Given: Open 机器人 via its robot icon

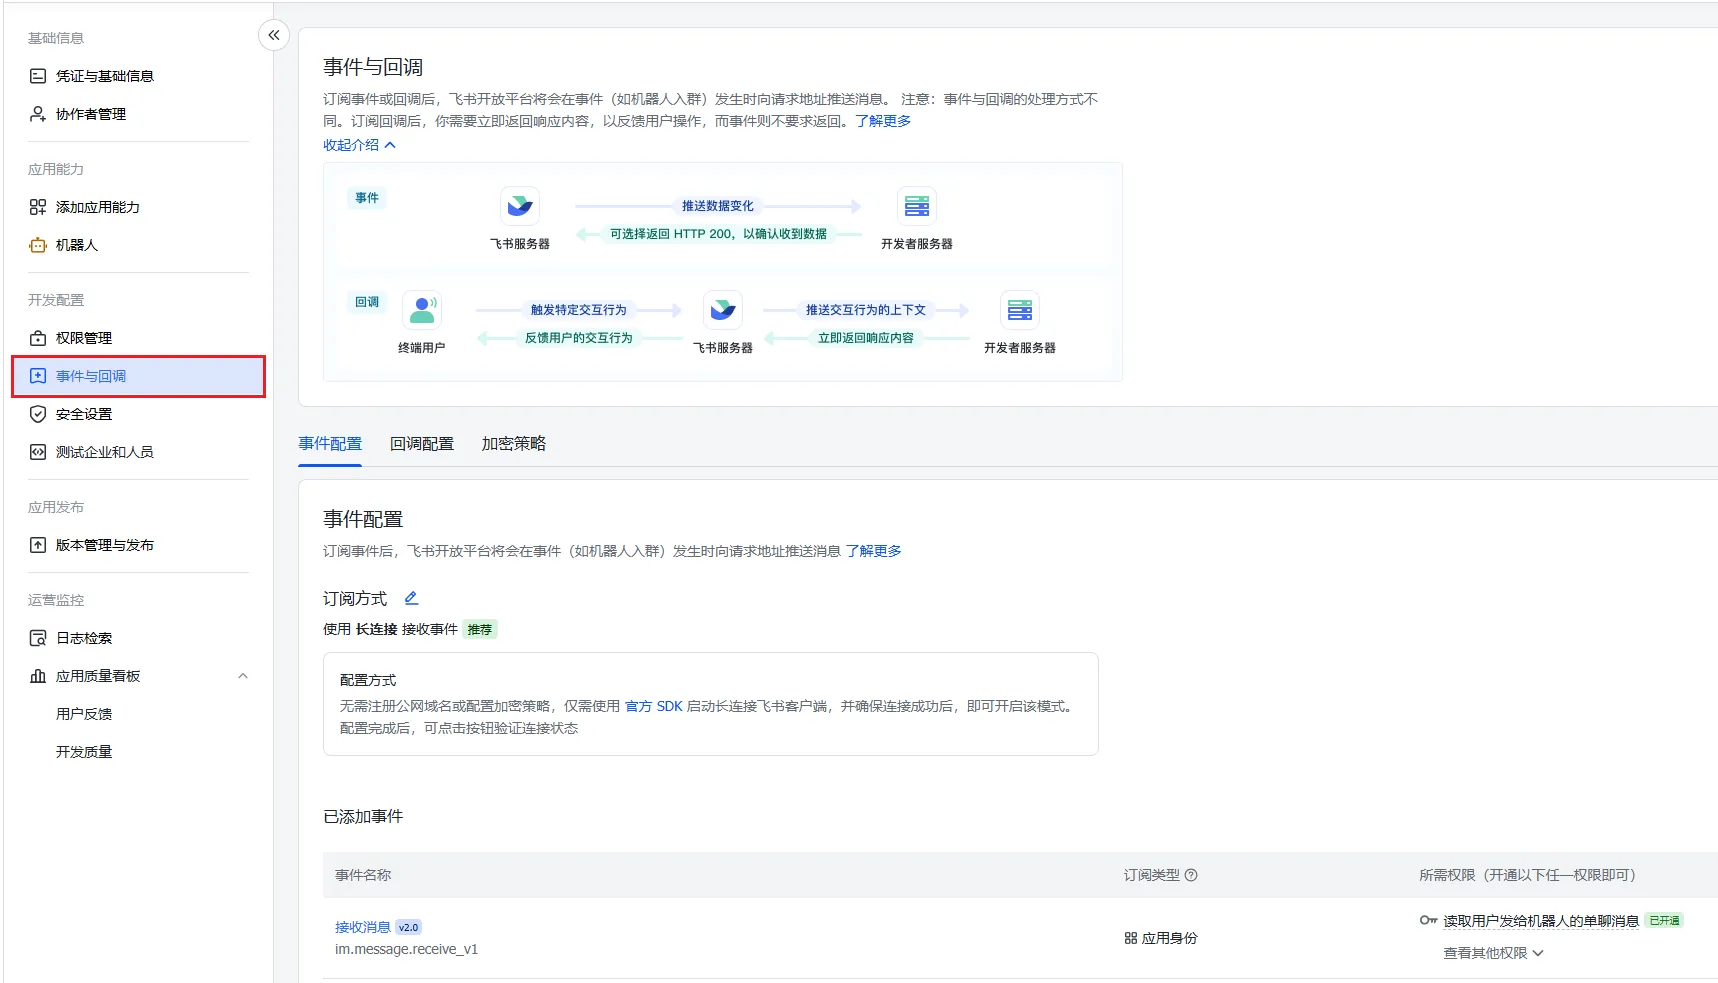Looking at the screenshot, I should [38, 245].
